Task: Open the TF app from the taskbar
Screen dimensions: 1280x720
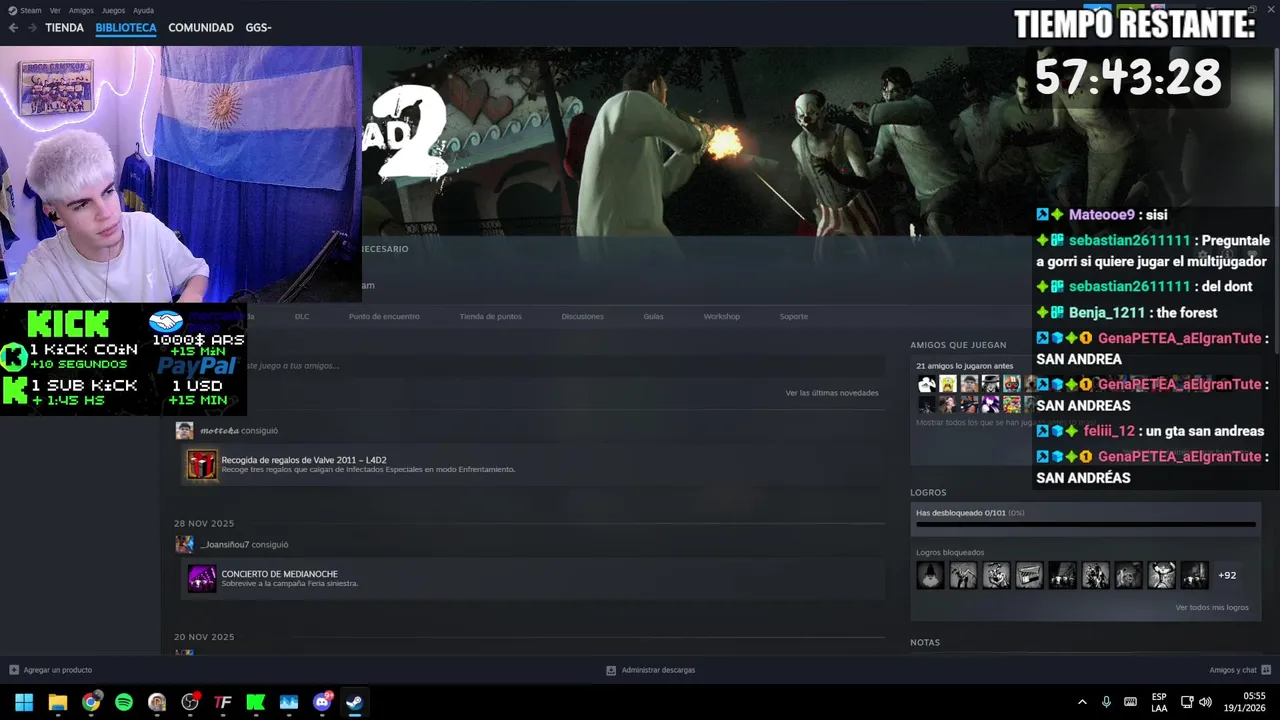Action: [223, 702]
